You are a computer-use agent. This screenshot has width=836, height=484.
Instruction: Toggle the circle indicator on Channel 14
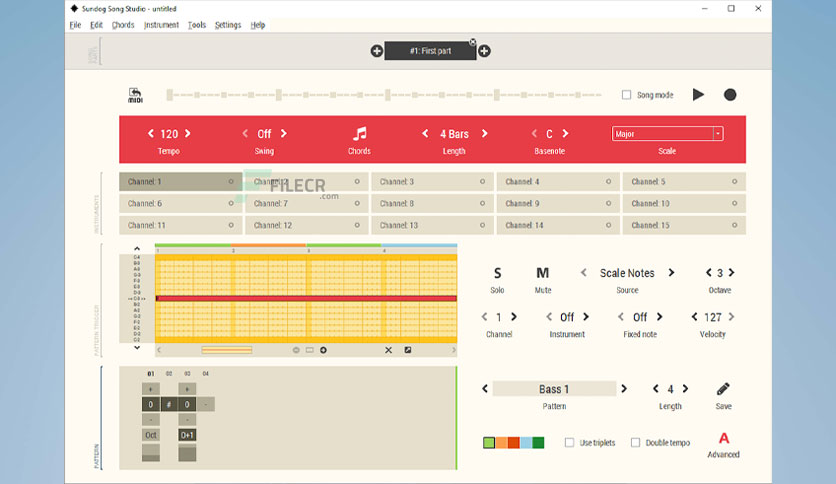click(608, 225)
